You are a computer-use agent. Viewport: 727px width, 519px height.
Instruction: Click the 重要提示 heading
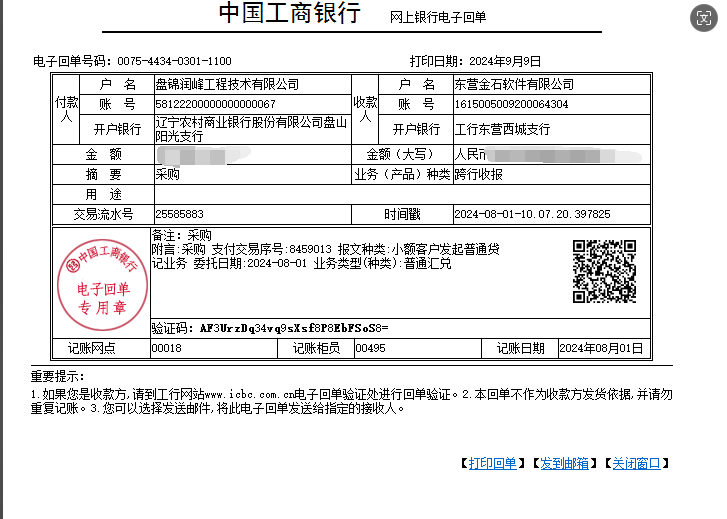coord(58,376)
